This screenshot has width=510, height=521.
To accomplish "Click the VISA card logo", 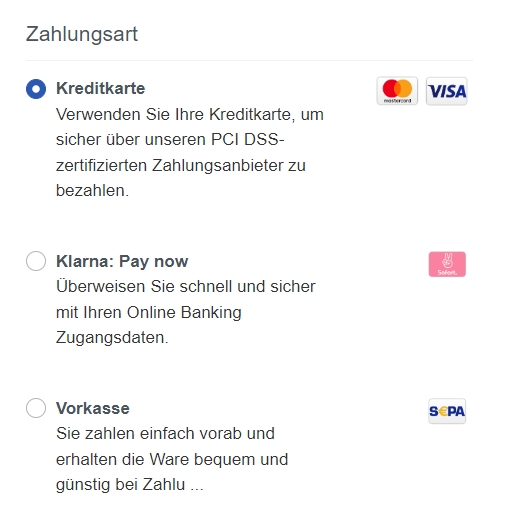I will pos(447,91).
